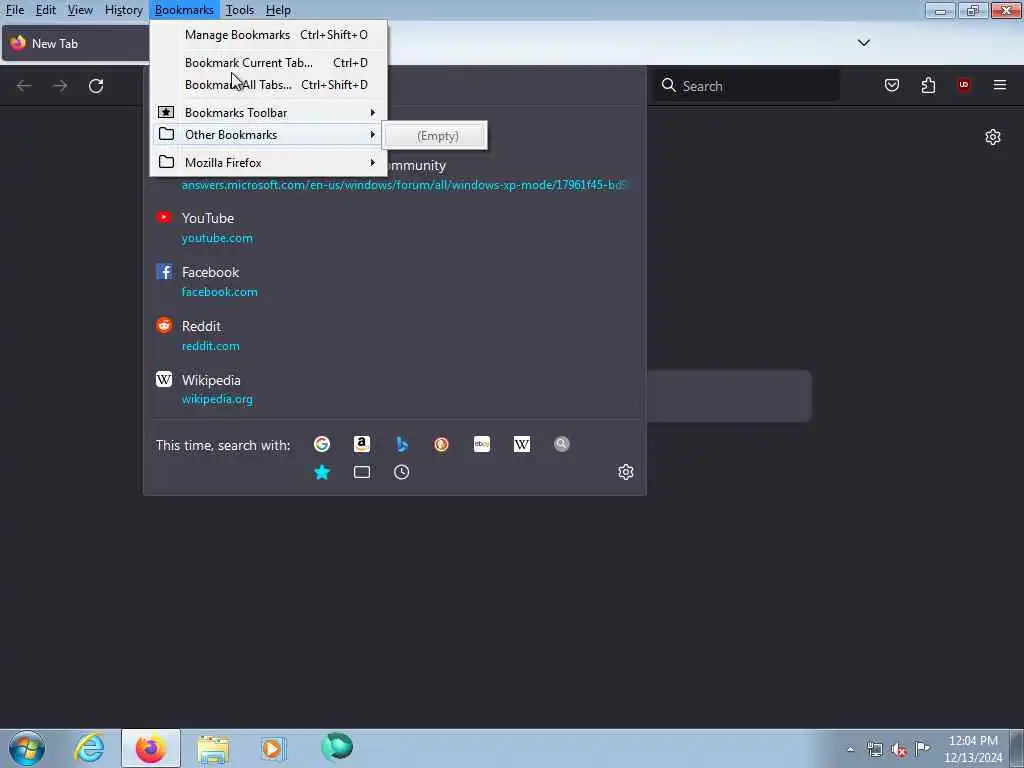The height and width of the screenshot is (768, 1024).
Task: Search this time with Wikipedia icon
Action: [522, 444]
